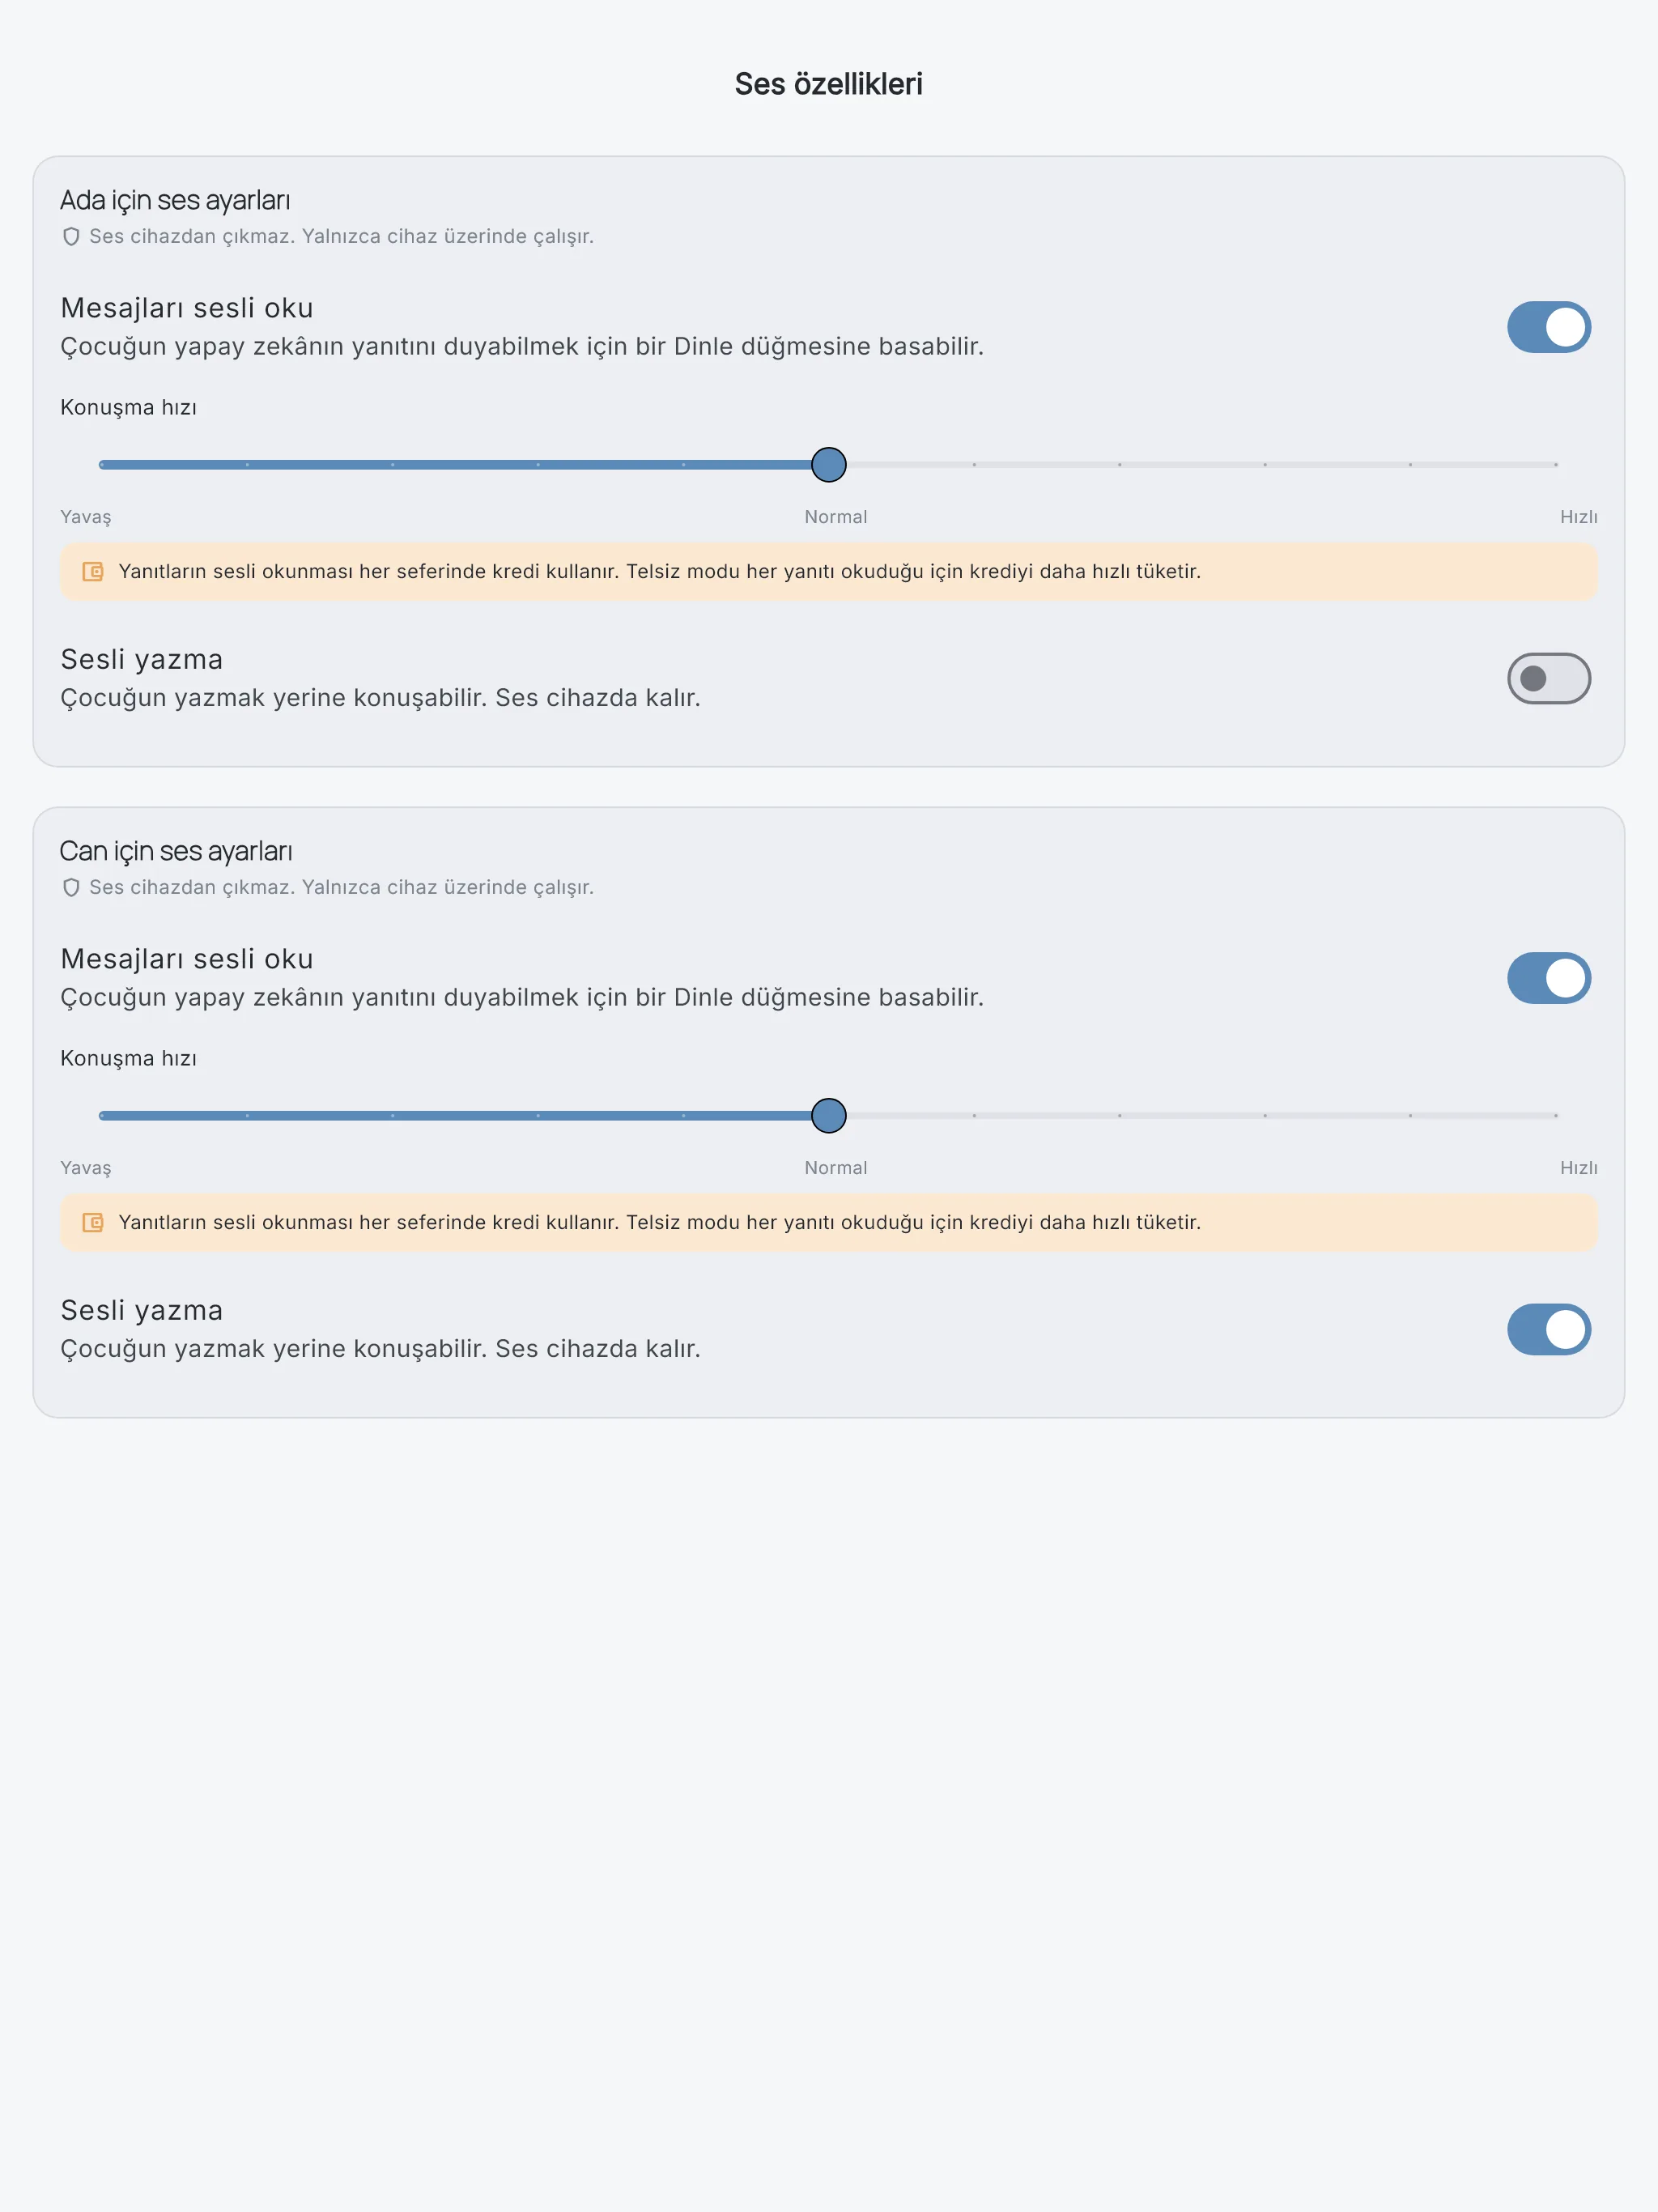Image resolution: width=1658 pixels, height=2212 pixels.
Task: Select Can için ses ayarları heading
Action: click(x=176, y=851)
